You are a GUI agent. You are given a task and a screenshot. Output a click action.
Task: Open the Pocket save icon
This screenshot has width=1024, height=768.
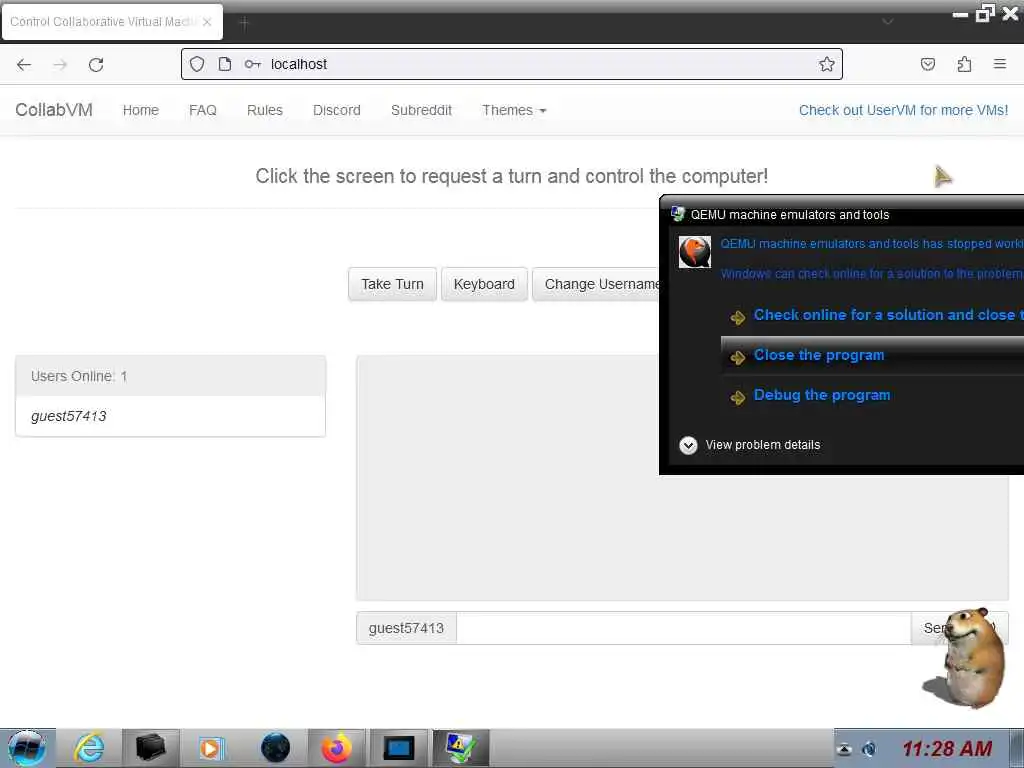click(928, 64)
